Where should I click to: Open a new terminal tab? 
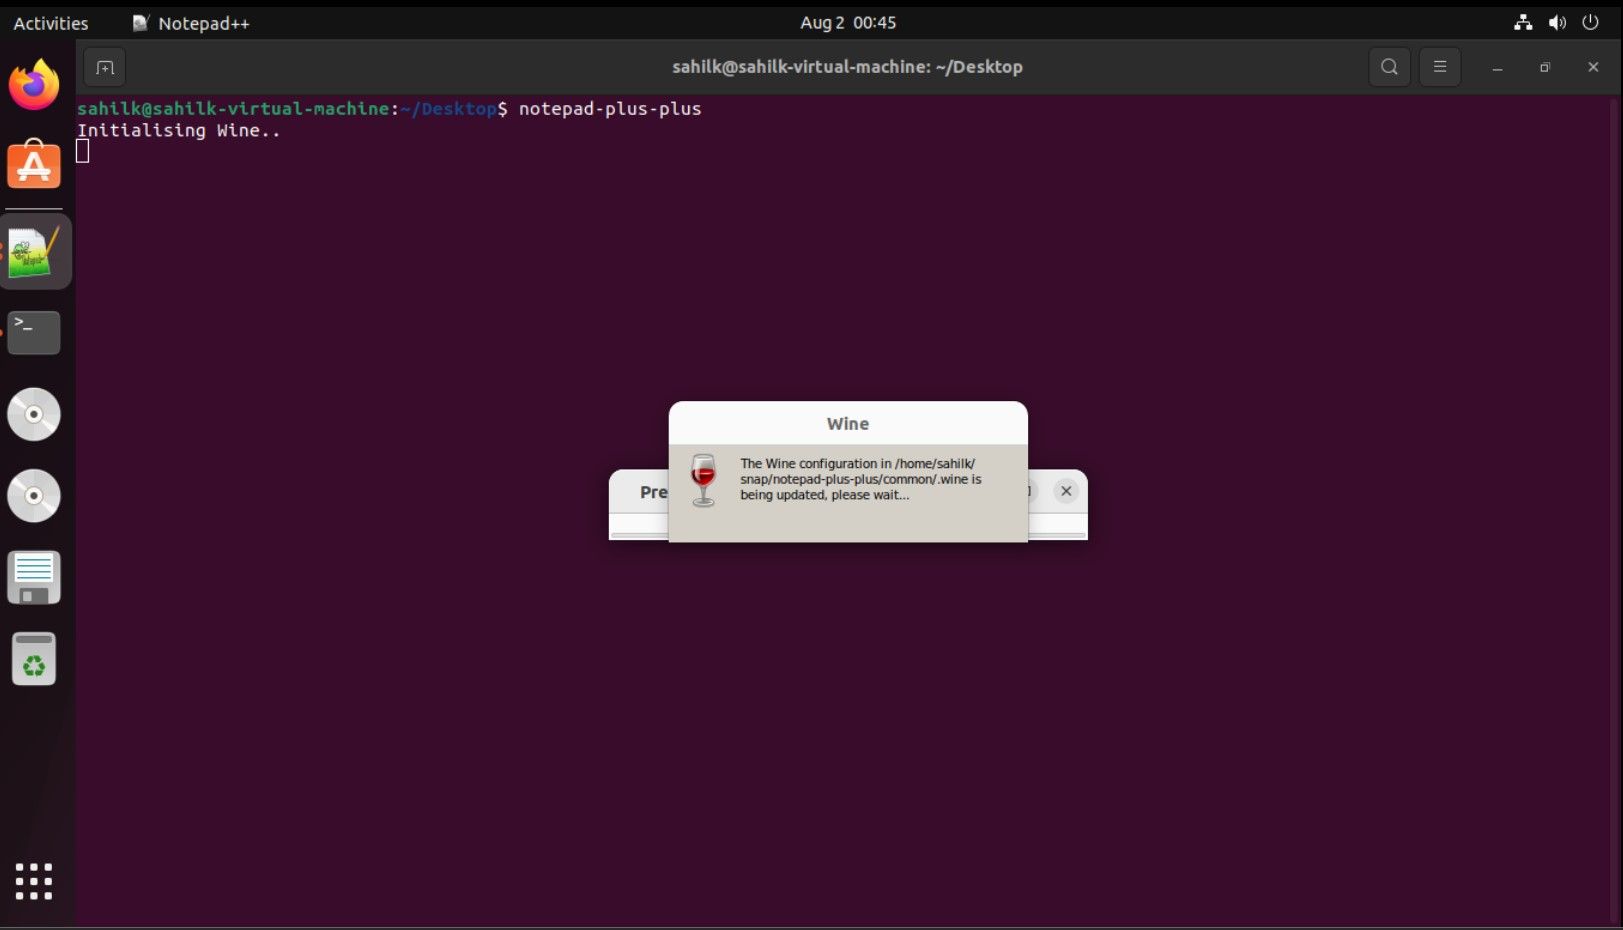pos(104,67)
